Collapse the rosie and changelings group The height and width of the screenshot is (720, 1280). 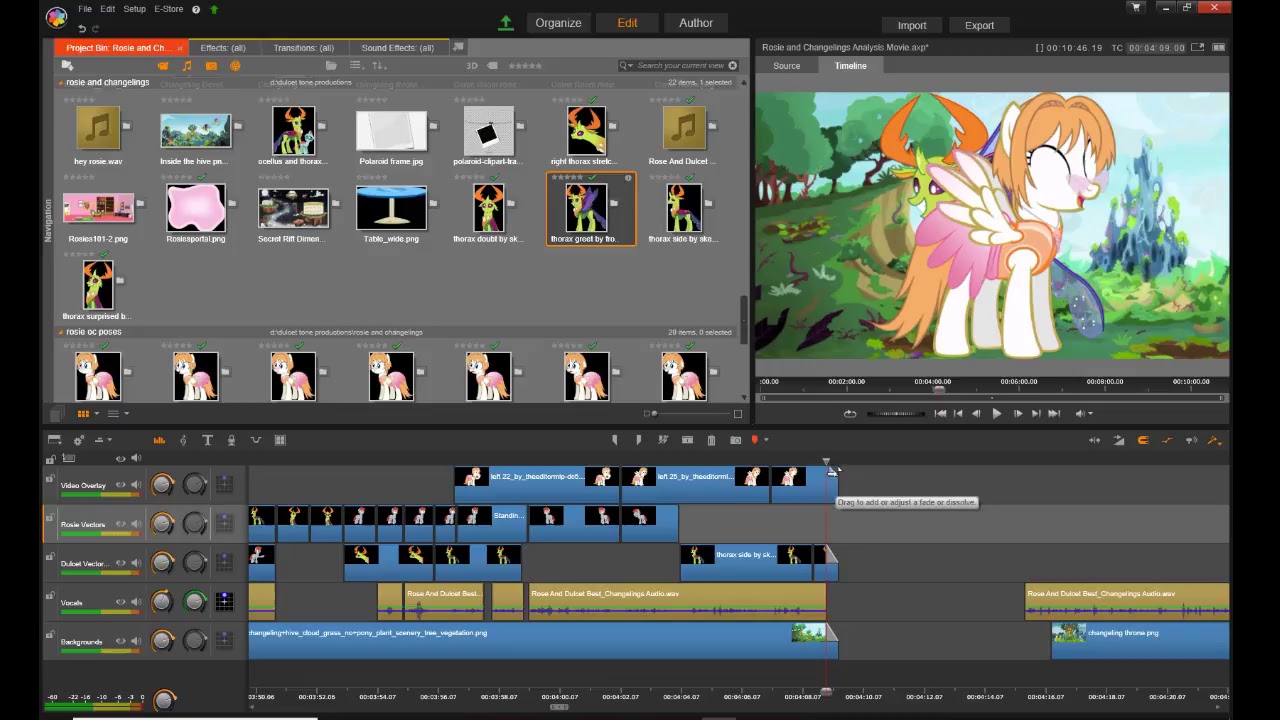pyautogui.click(x=60, y=83)
